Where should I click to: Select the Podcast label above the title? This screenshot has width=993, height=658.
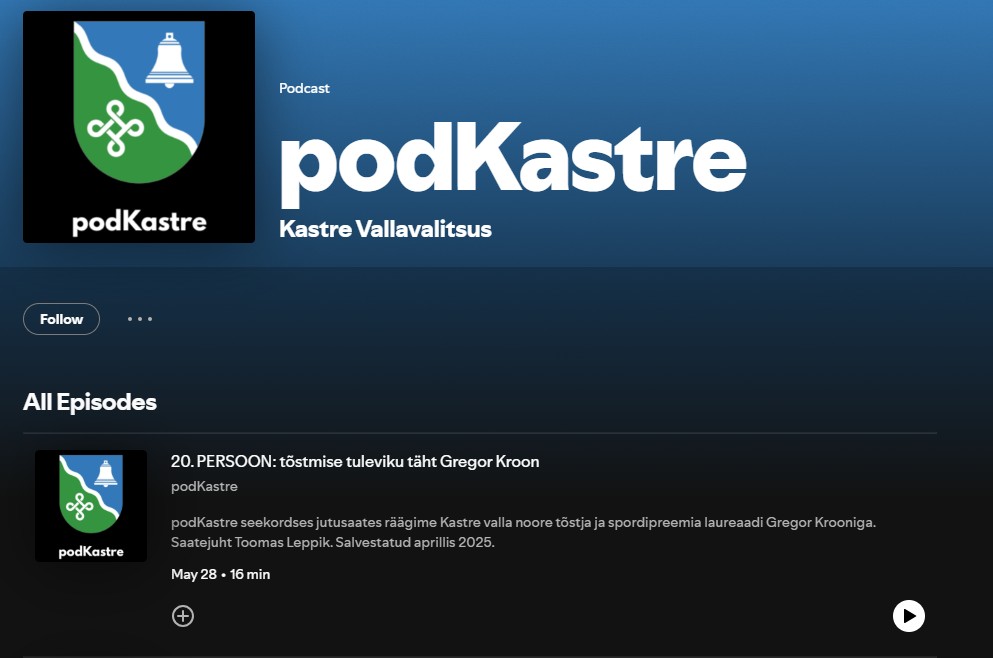coord(305,88)
